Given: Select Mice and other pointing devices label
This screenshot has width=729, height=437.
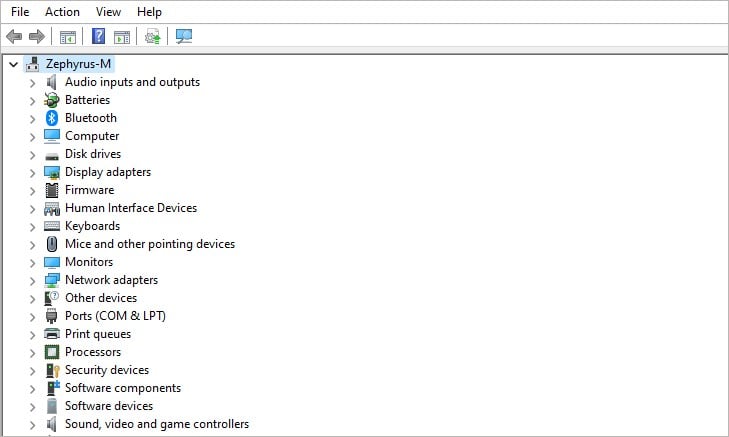Looking at the screenshot, I should click(150, 244).
